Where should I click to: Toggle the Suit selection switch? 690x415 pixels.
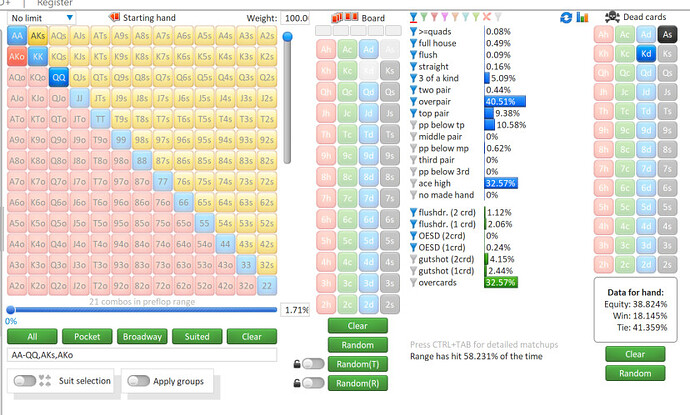(x=23, y=380)
